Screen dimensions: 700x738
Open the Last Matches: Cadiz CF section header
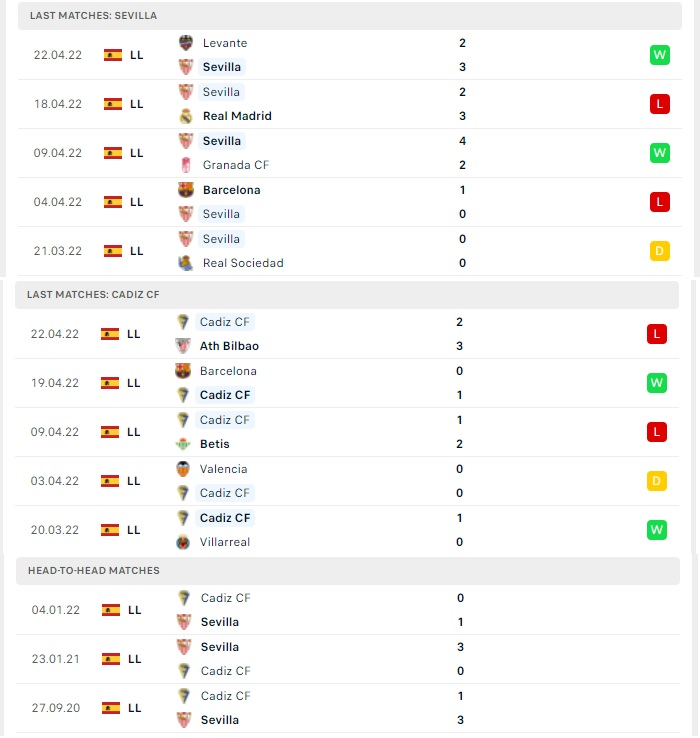pyautogui.click(x=347, y=295)
